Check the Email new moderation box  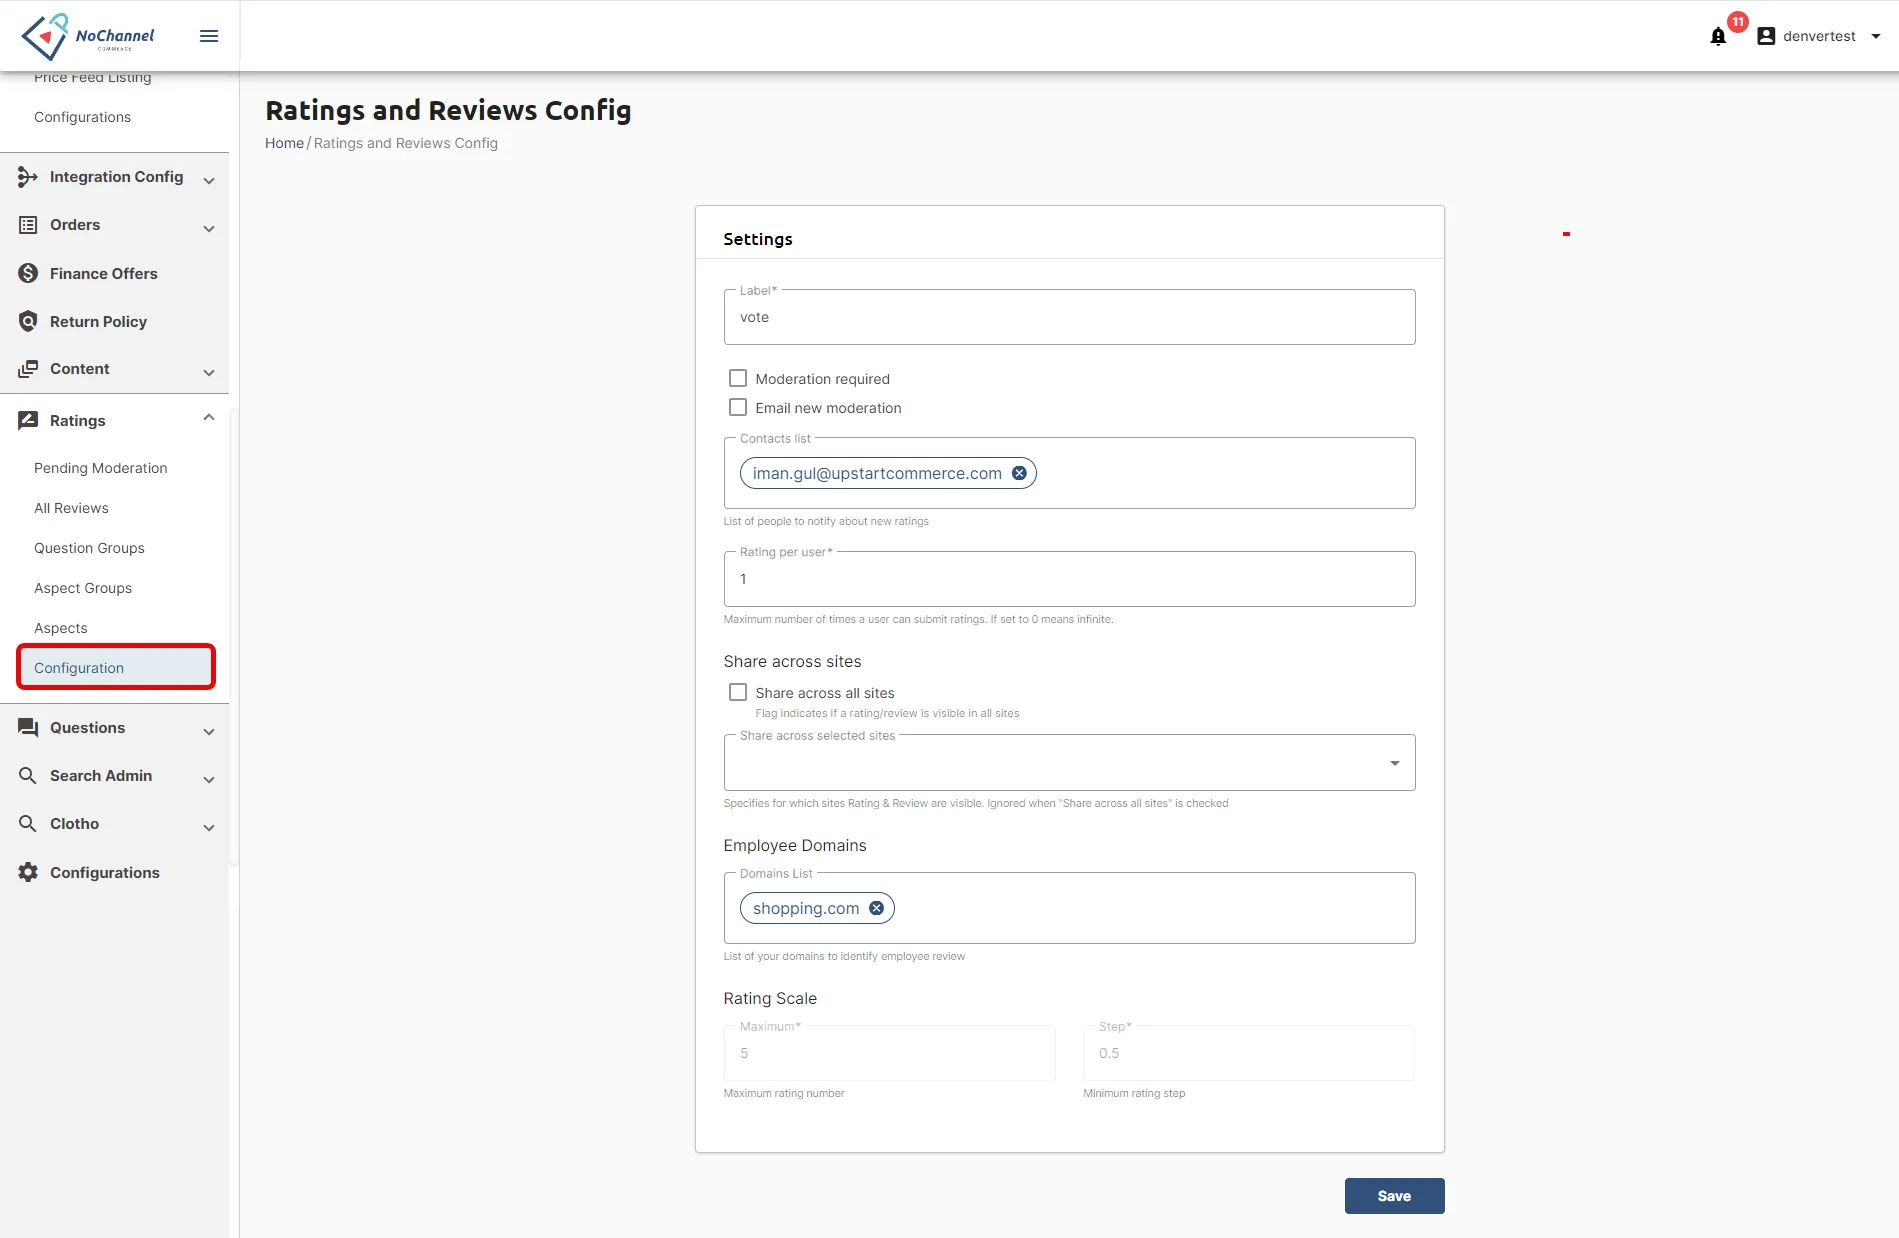(738, 407)
